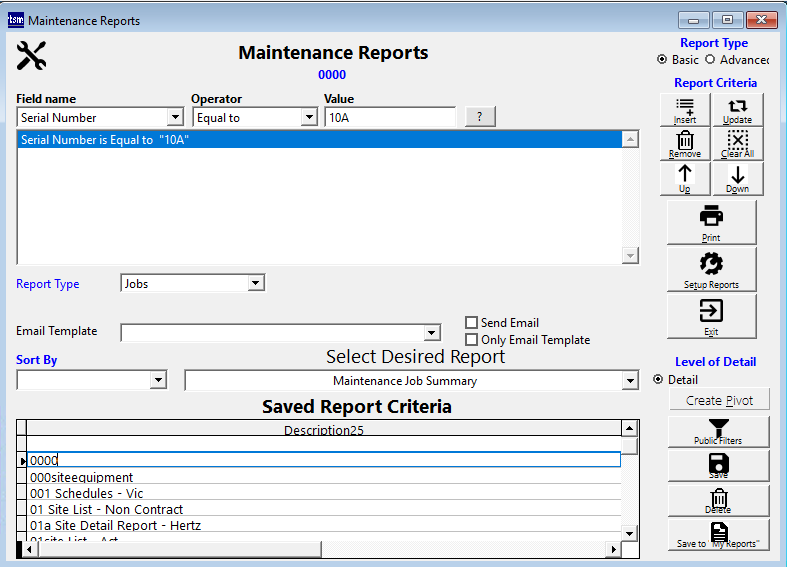Screen dimensions: 787x567
Task: Click the Value input field
Action: coord(389,118)
